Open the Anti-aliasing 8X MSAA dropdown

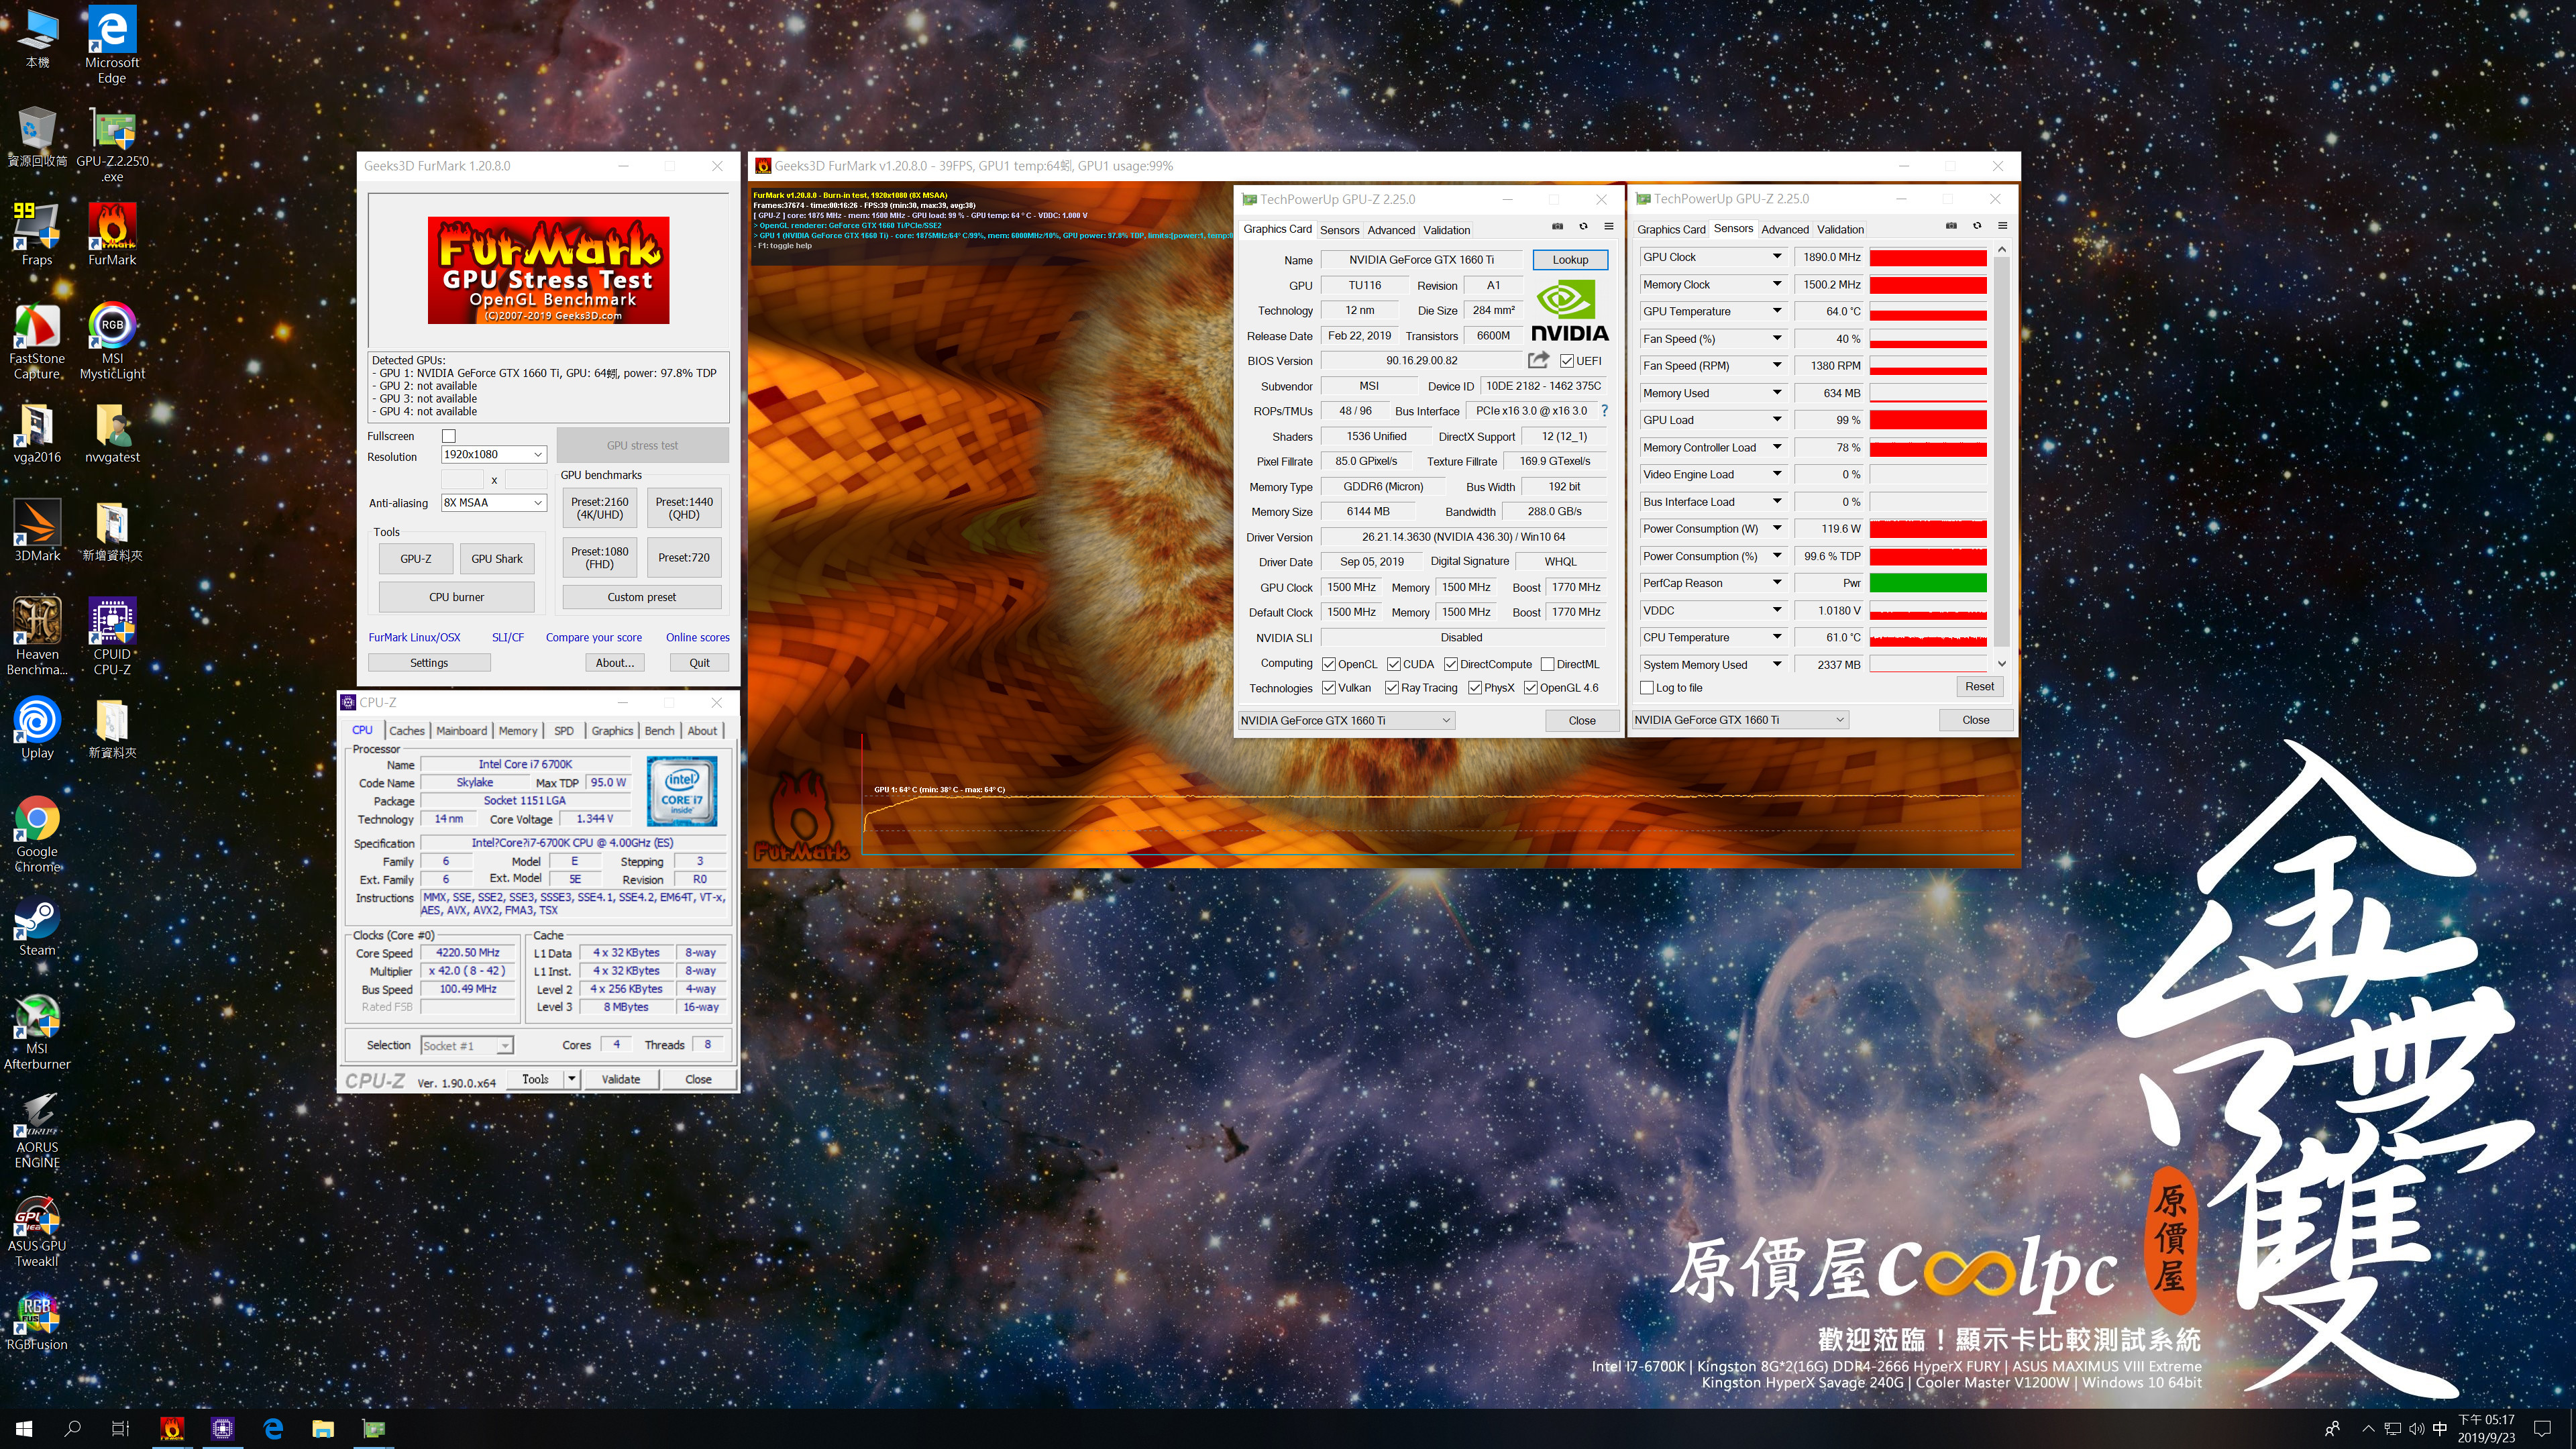pyautogui.click(x=494, y=502)
